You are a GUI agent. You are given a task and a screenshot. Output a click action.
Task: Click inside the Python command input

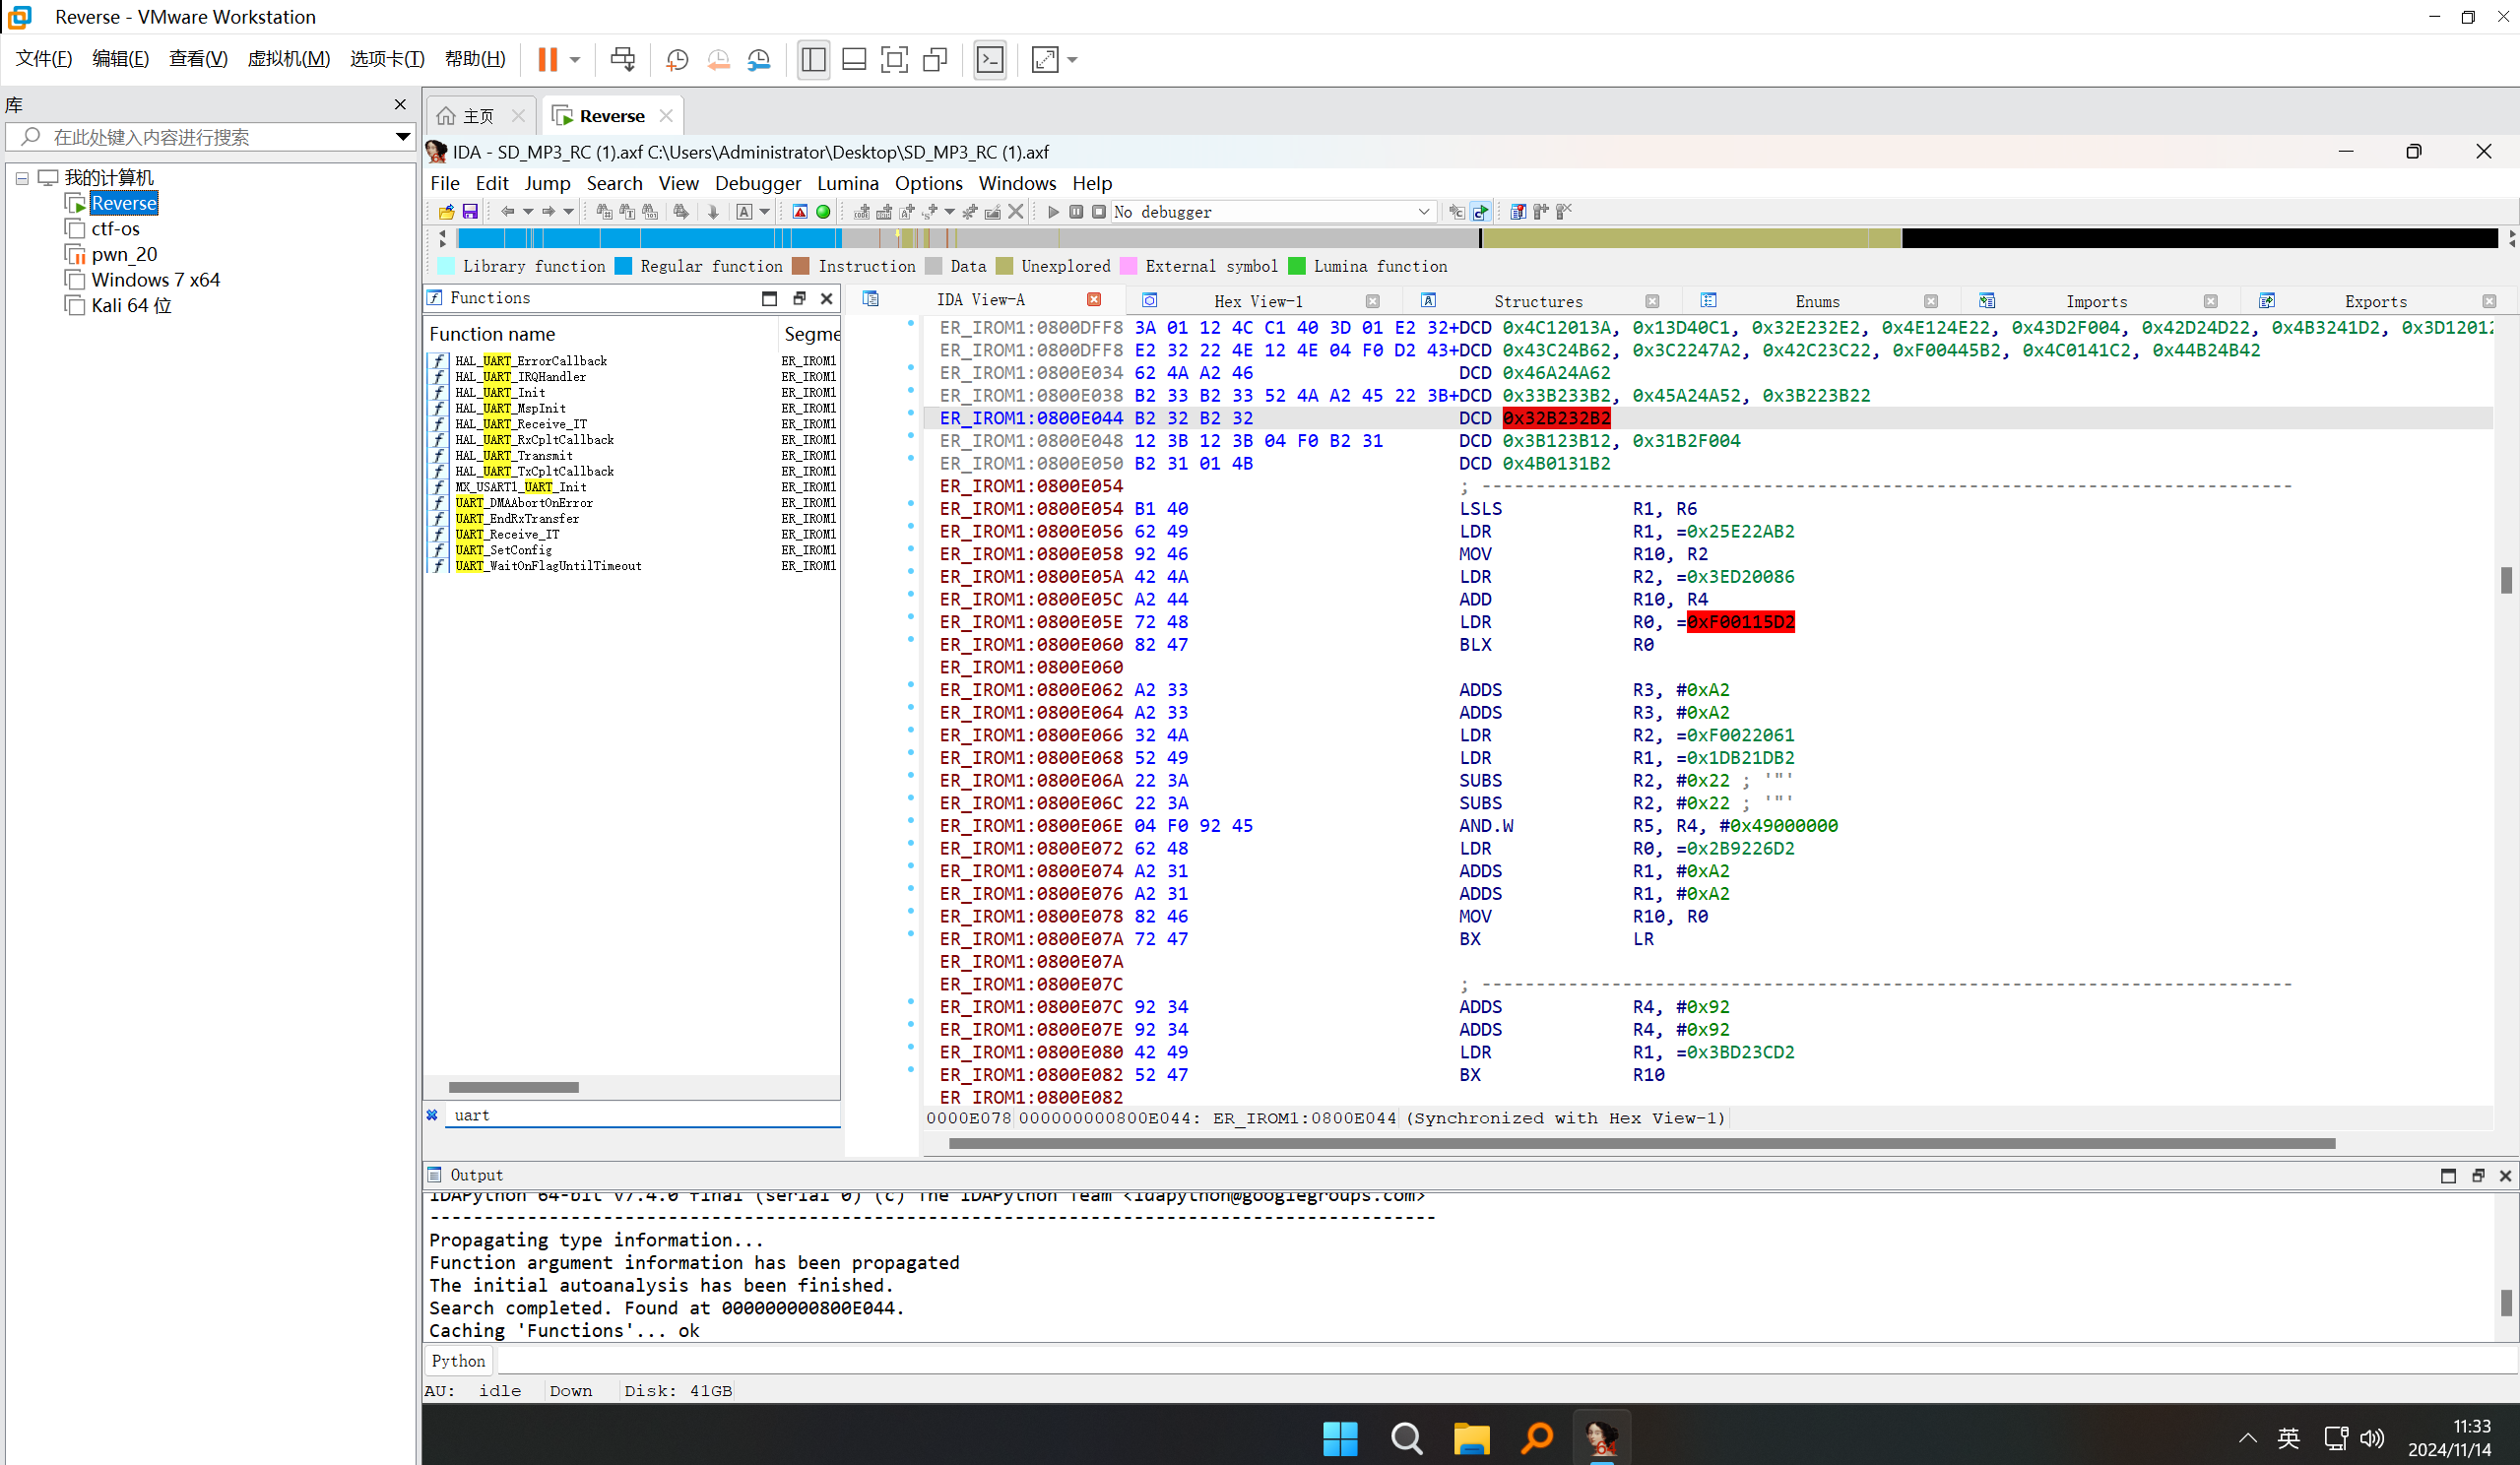[x=1506, y=1360]
